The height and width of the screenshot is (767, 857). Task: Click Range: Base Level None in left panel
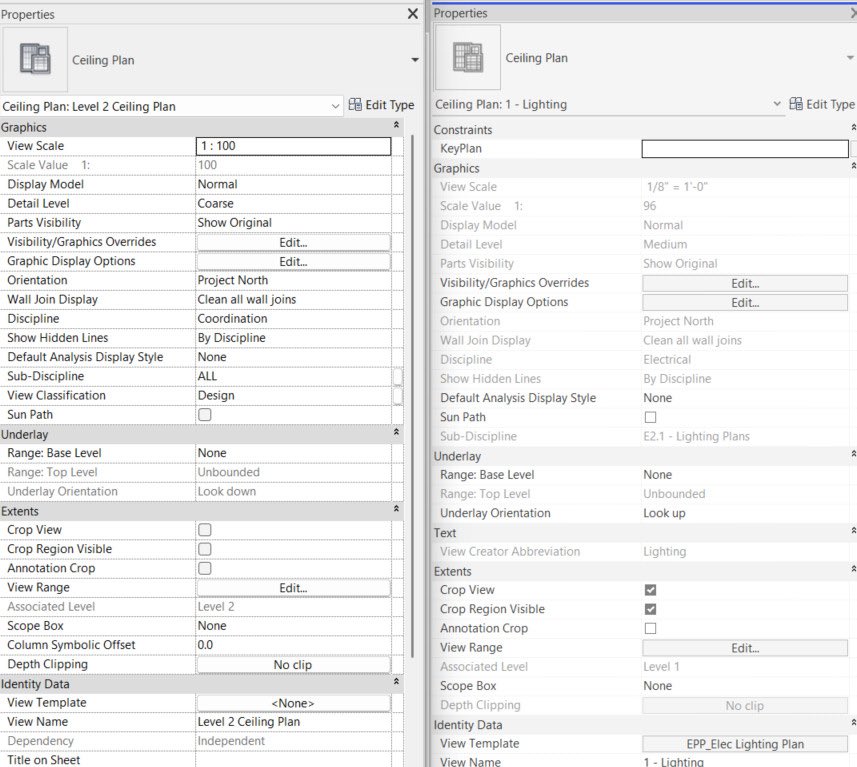coord(294,453)
